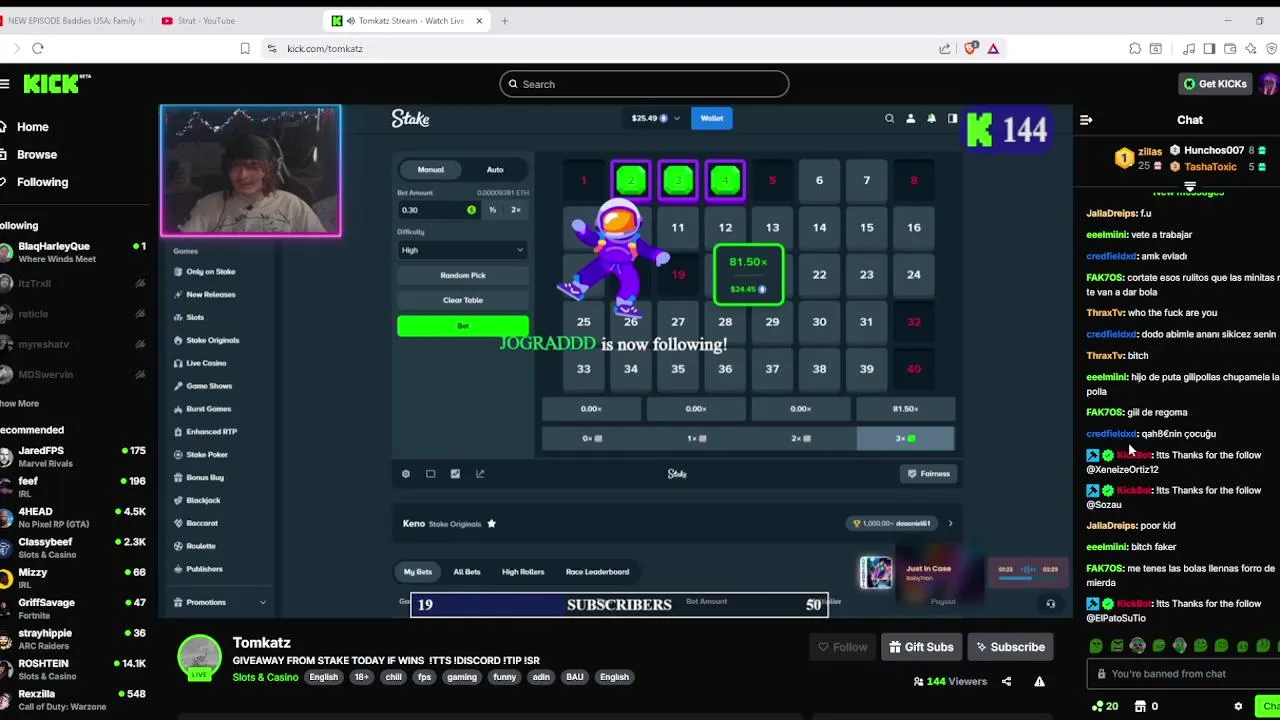1280x720 pixels.
Task: Click the Tomkatz channel avatar
Action: (x=199, y=657)
